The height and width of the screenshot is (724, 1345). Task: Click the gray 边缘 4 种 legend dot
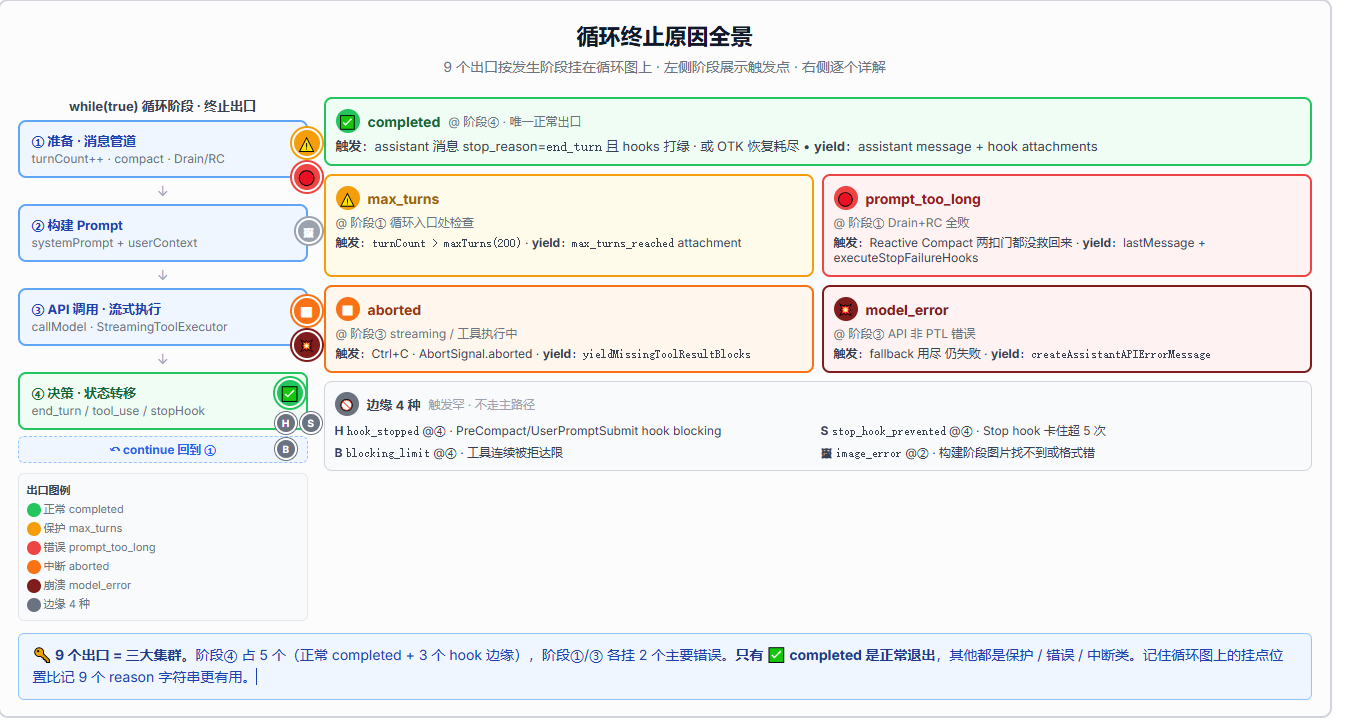pyautogui.click(x=34, y=605)
